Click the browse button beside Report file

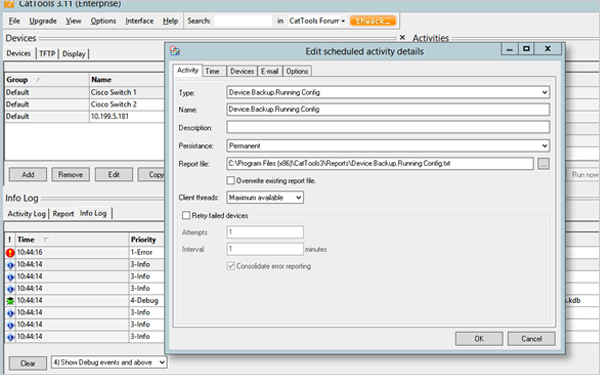(543, 164)
